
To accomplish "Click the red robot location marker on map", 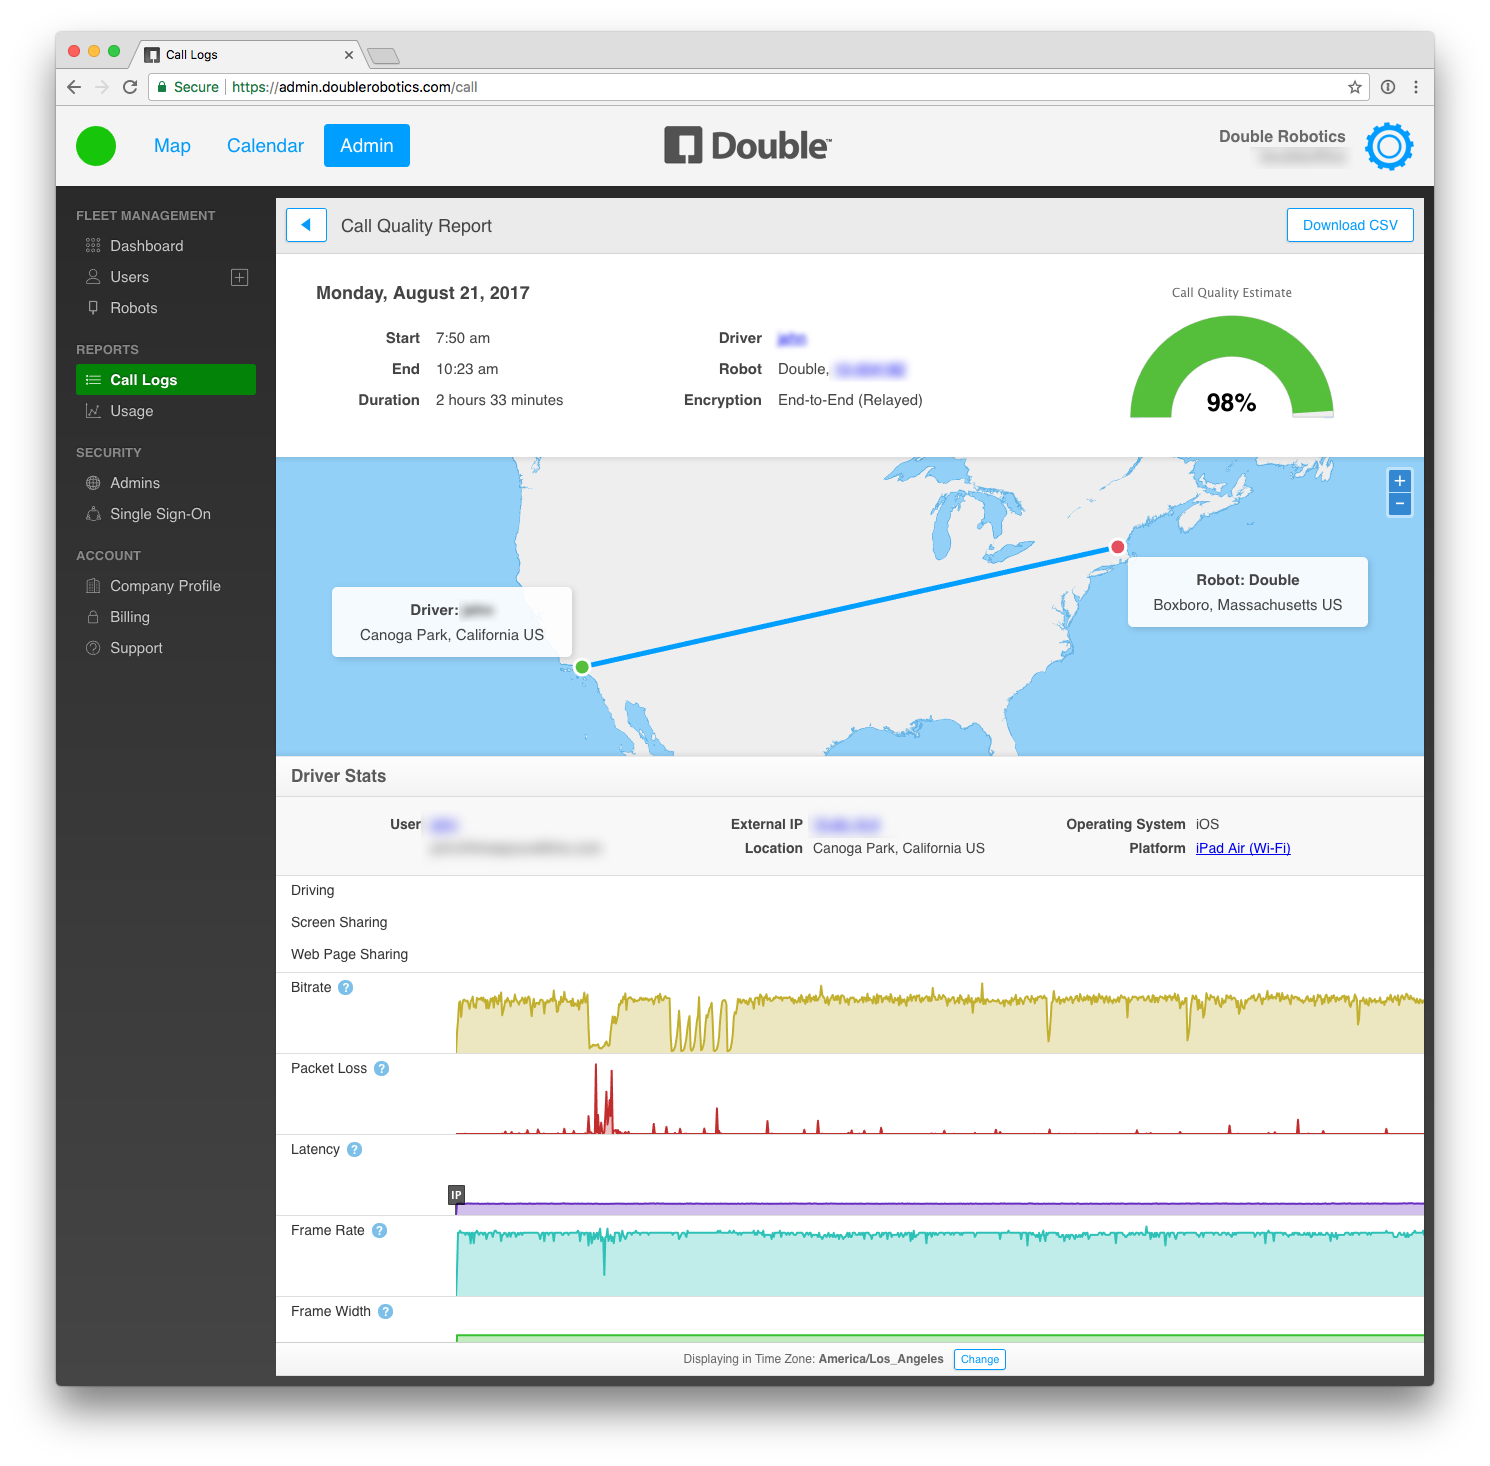I will [x=1117, y=547].
